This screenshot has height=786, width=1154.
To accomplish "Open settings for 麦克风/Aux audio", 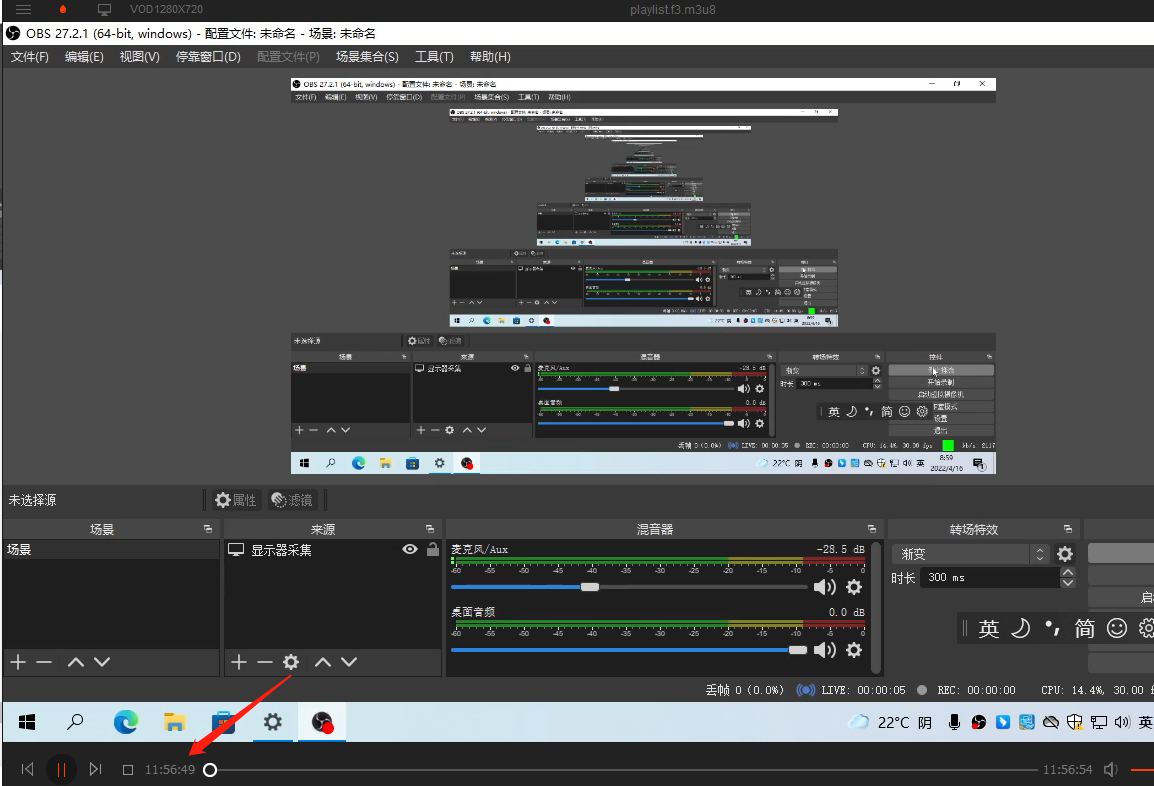I will click(854, 587).
